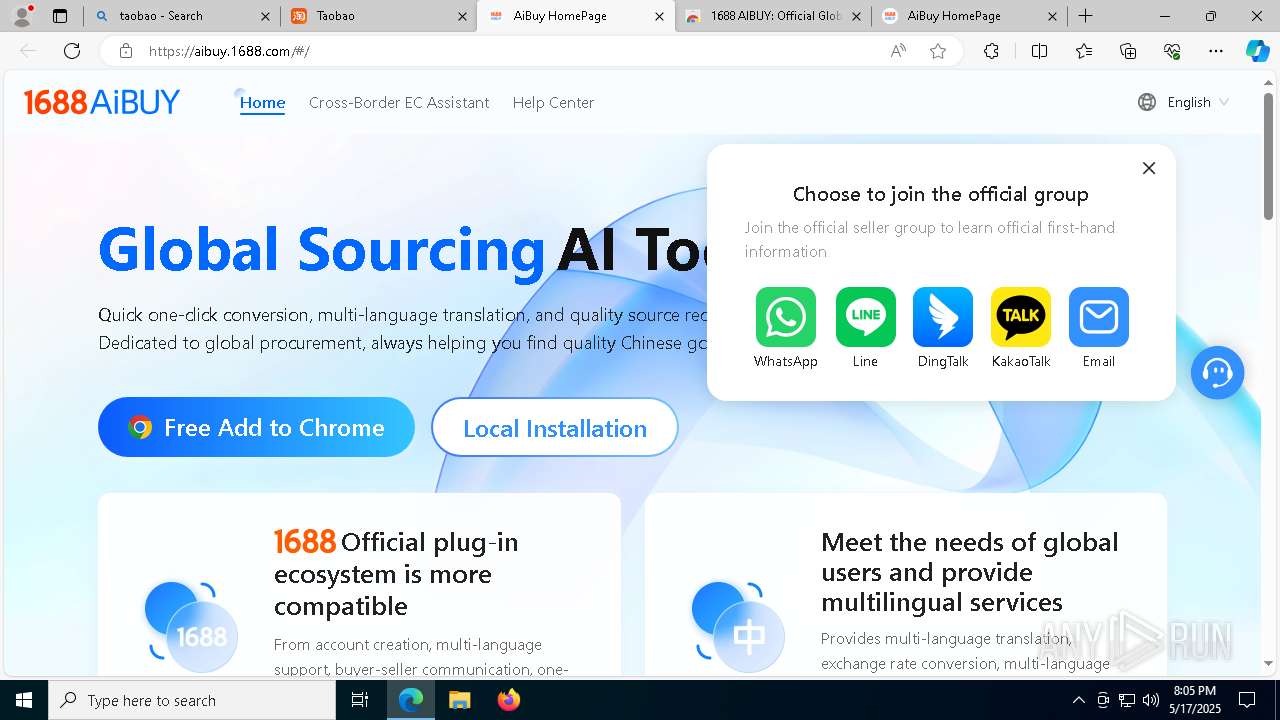This screenshot has height=720, width=1280.
Task: View site information lock icon
Action: click(x=126, y=51)
